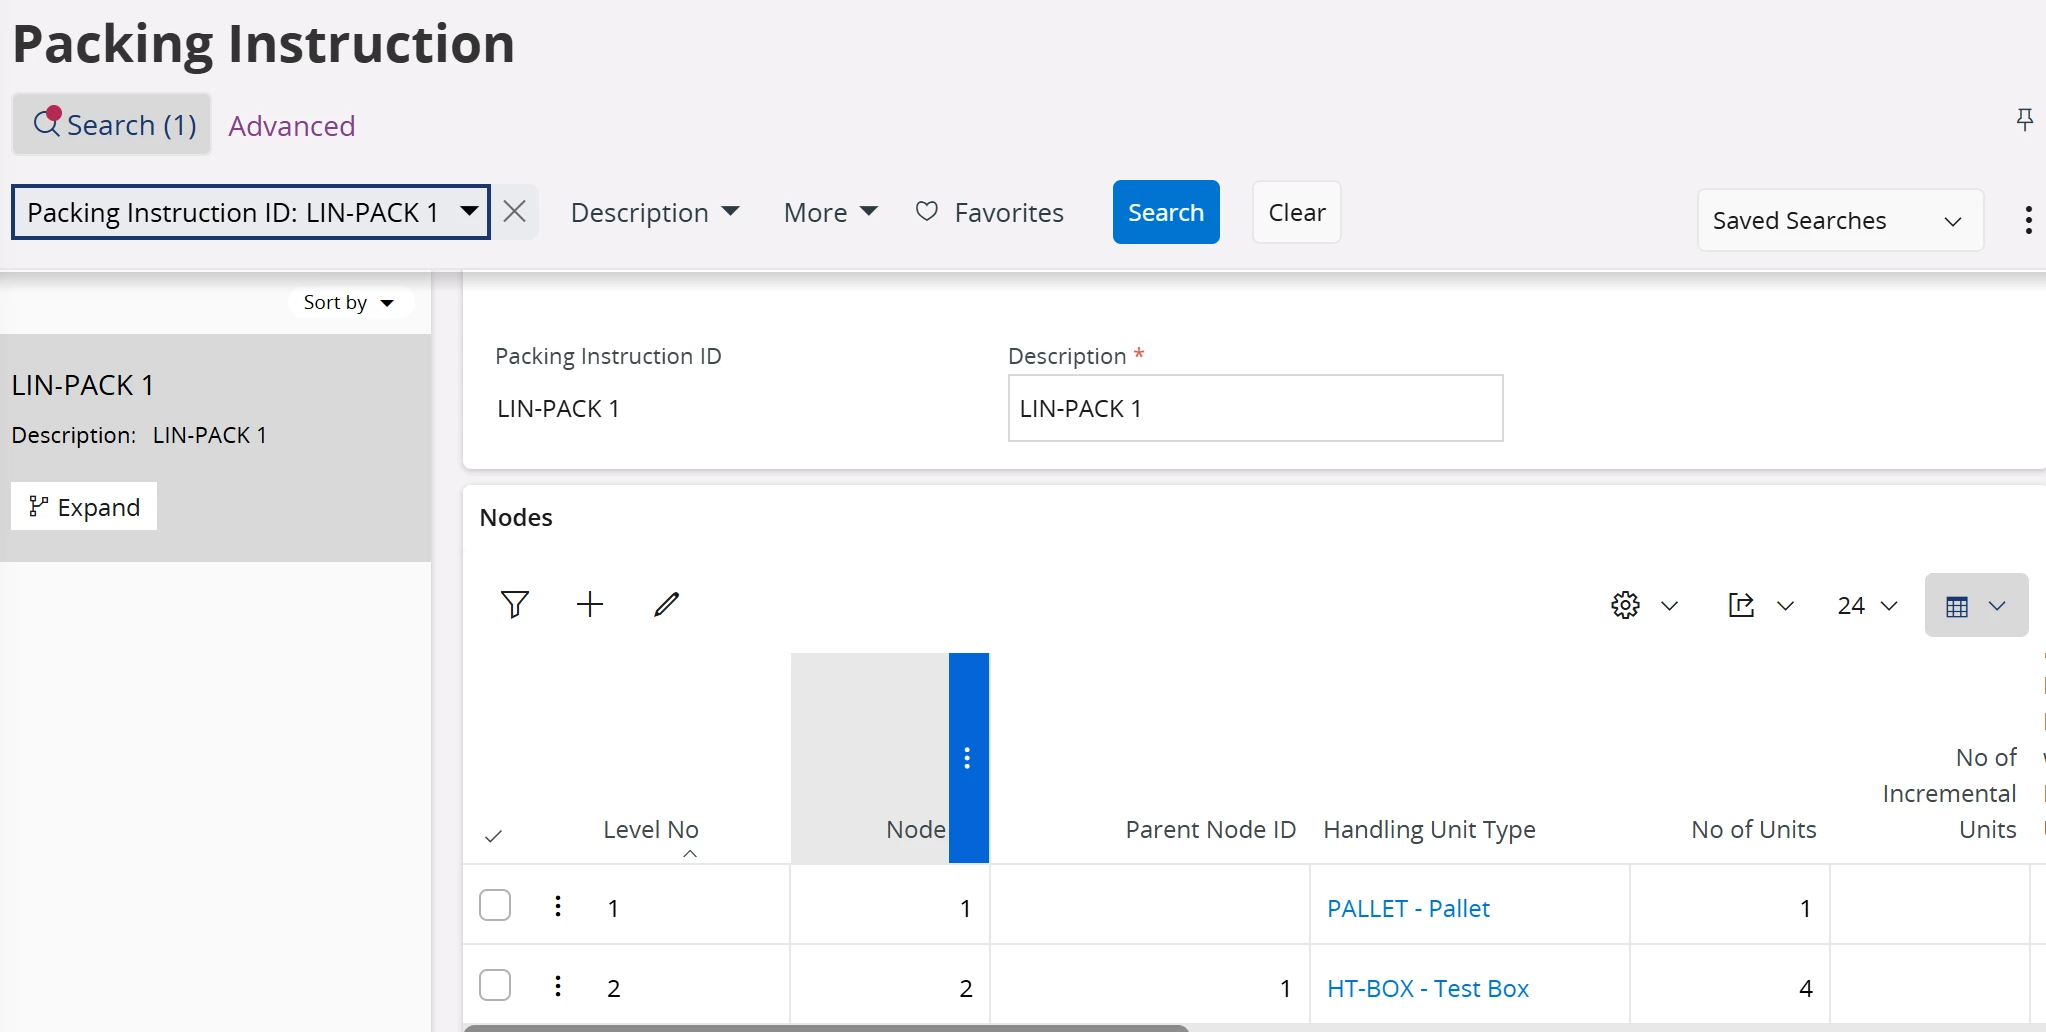Check the box for the PALLET row

(495, 906)
